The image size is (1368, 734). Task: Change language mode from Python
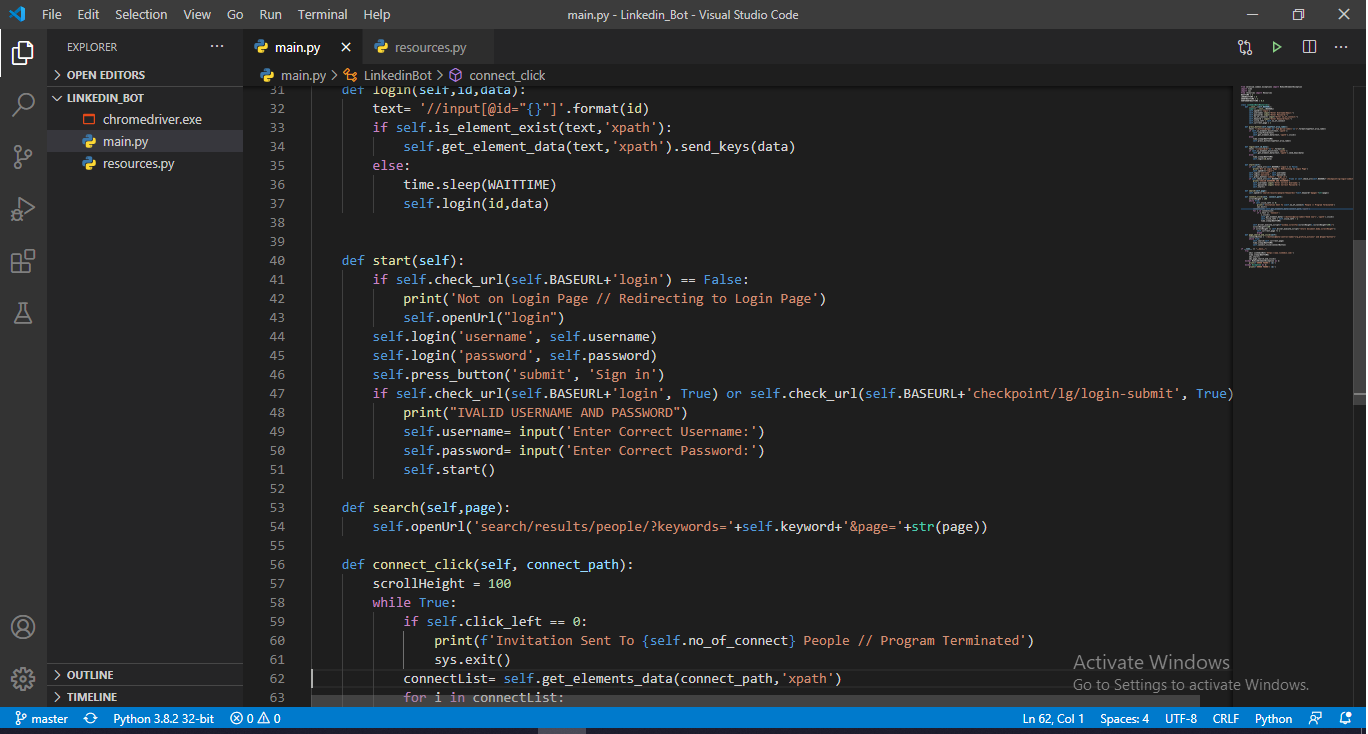pyautogui.click(x=1273, y=719)
